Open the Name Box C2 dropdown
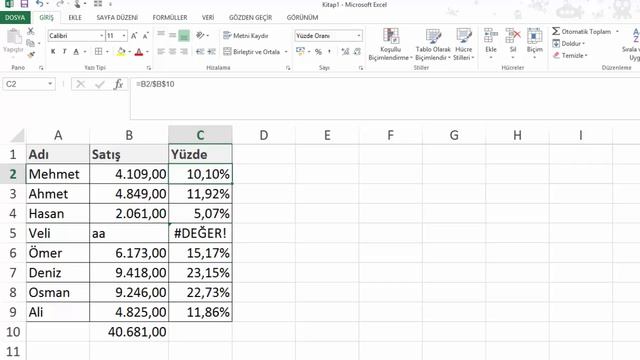Image resolution: width=640 pixels, height=360 pixels. (50, 84)
